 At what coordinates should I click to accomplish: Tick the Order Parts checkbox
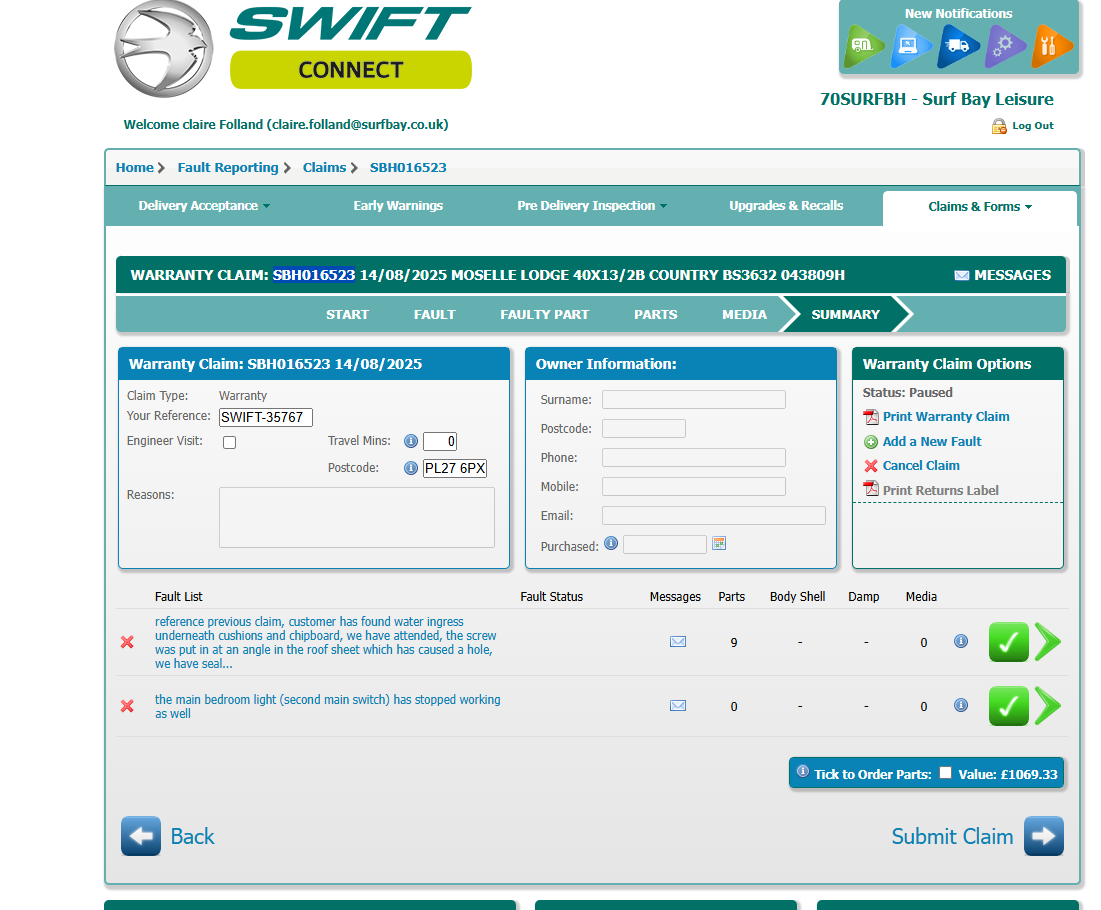pyautogui.click(x=946, y=772)
